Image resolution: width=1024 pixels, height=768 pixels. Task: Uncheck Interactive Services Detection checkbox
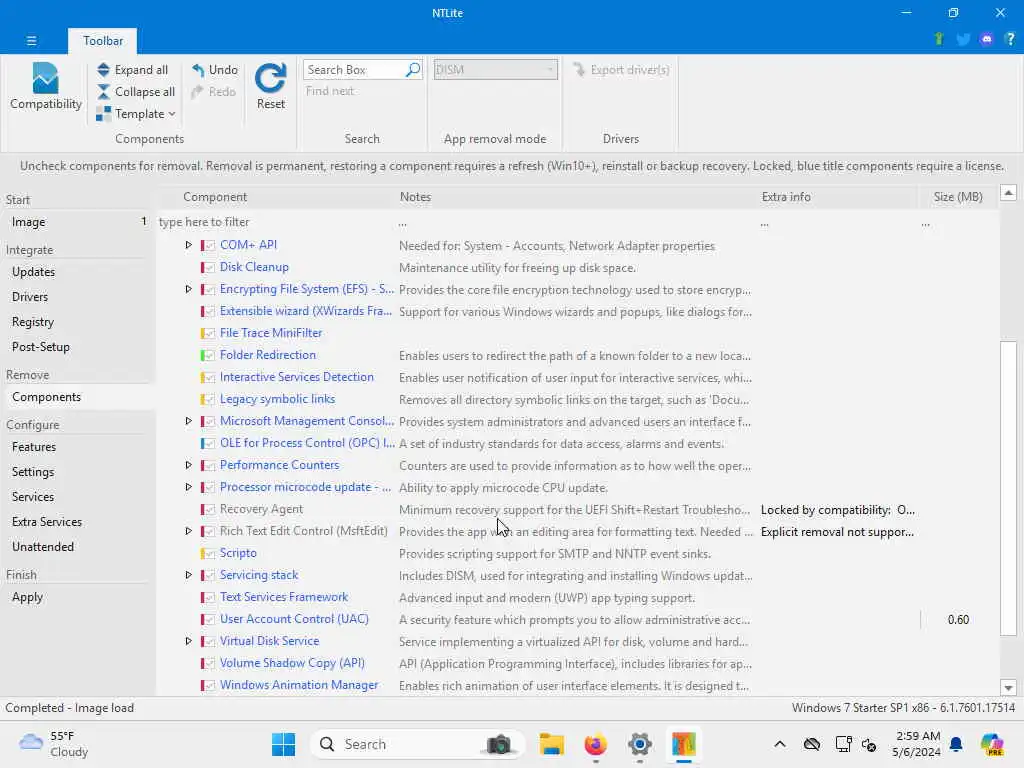tap(208, 377)
